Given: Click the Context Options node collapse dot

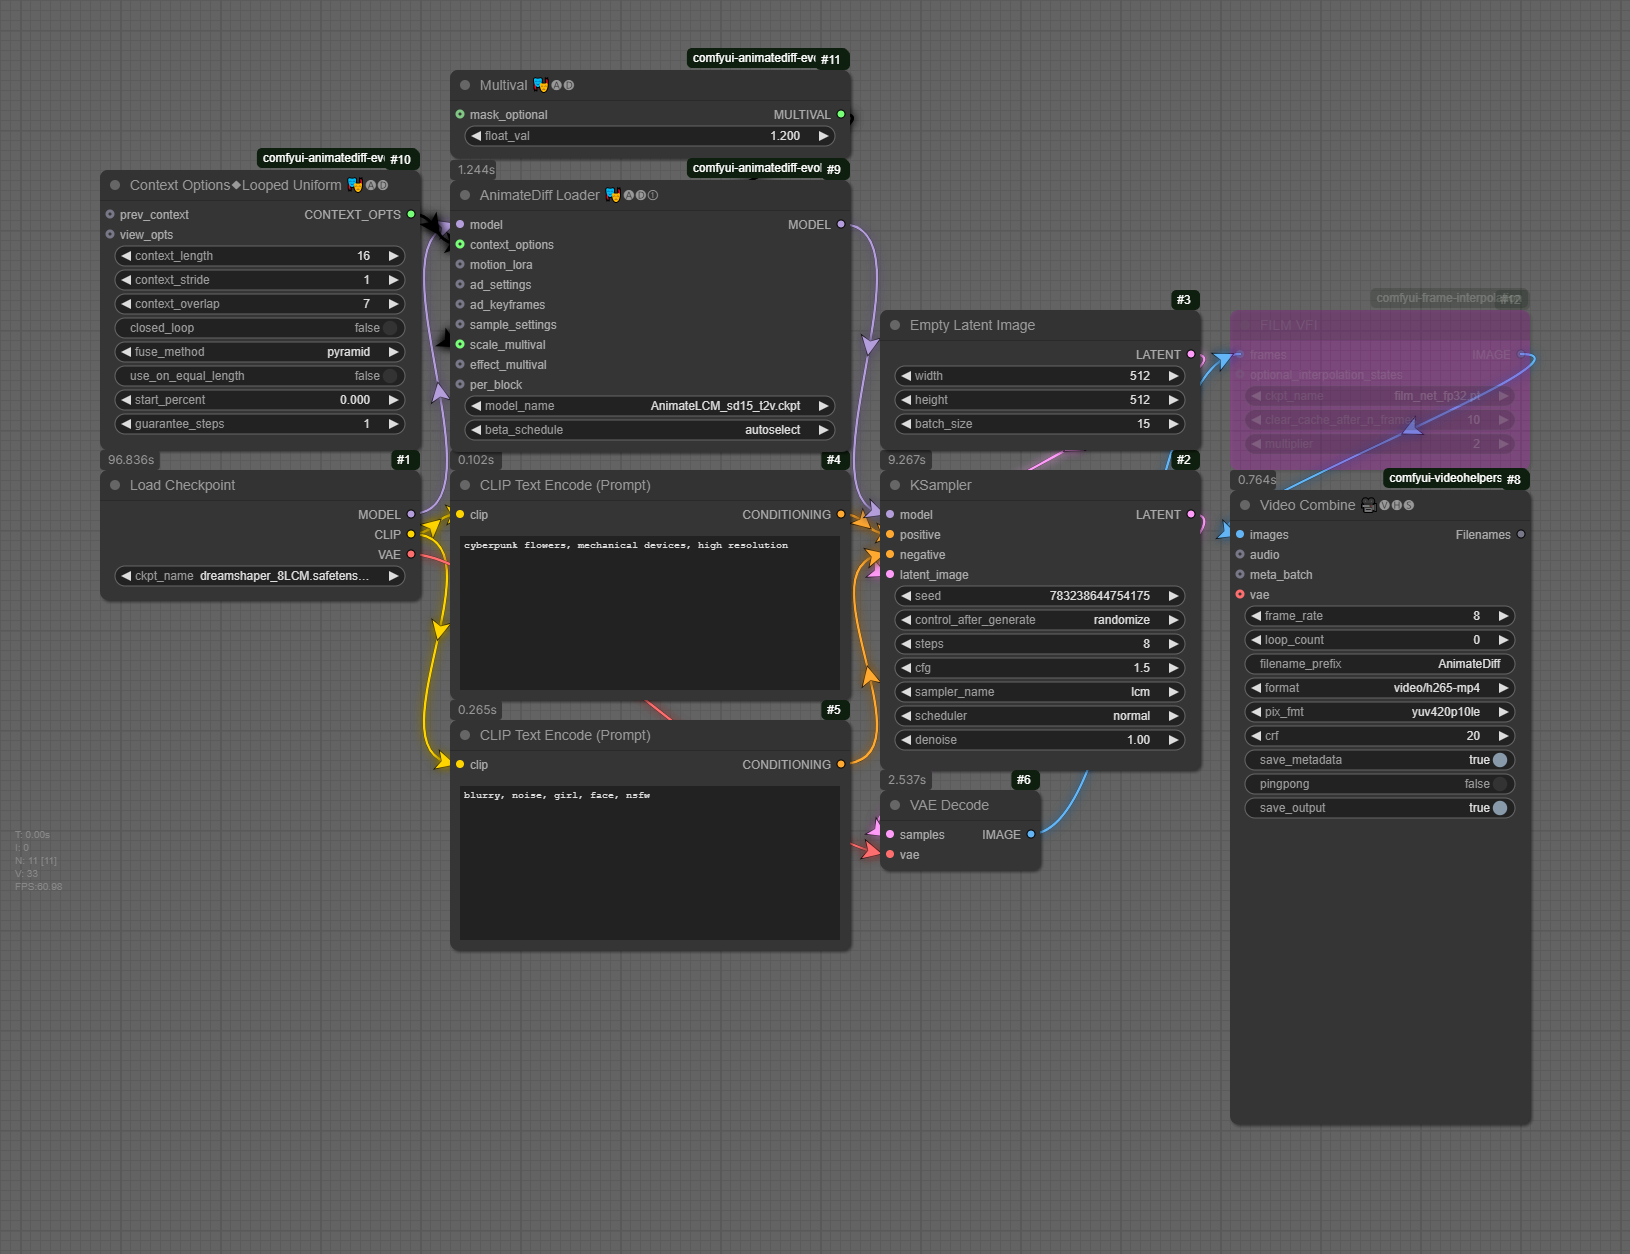Looking at the screenshot, I should pyautogui.click(x=115, y=185).
